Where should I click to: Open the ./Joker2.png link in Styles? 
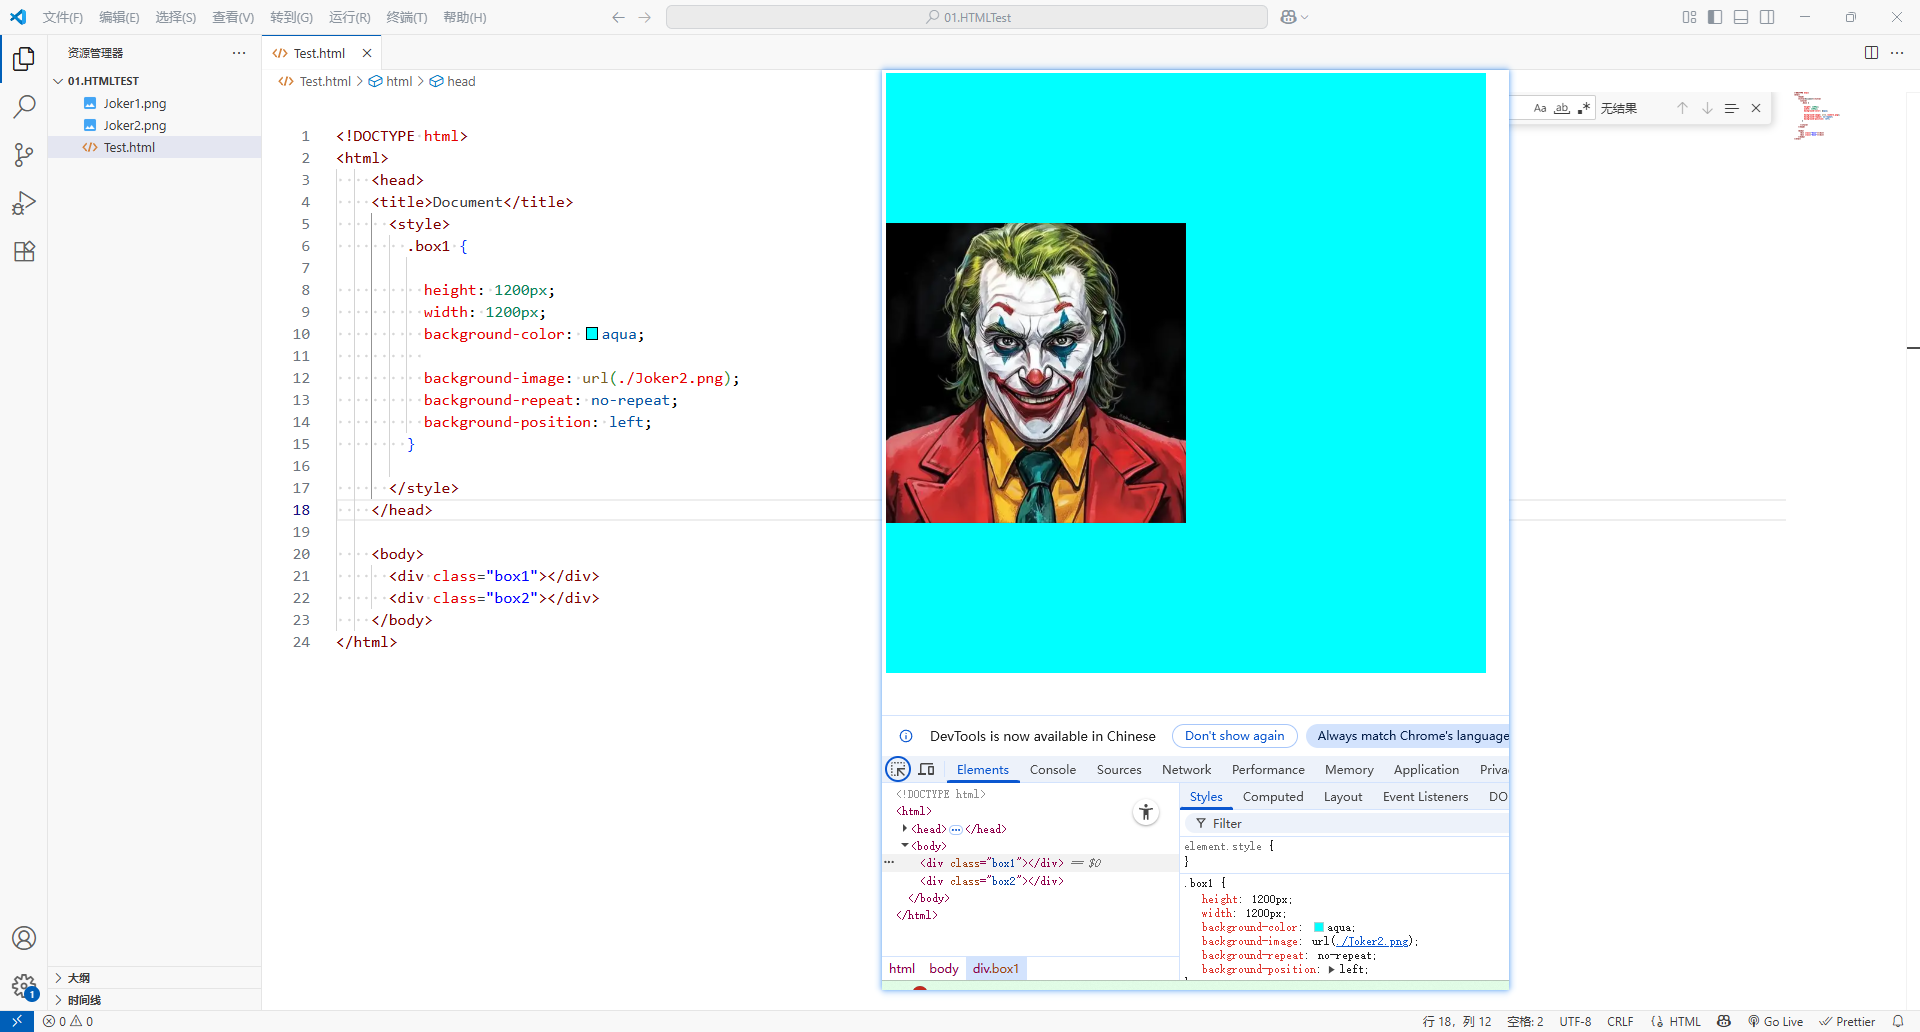point(1374,941)
